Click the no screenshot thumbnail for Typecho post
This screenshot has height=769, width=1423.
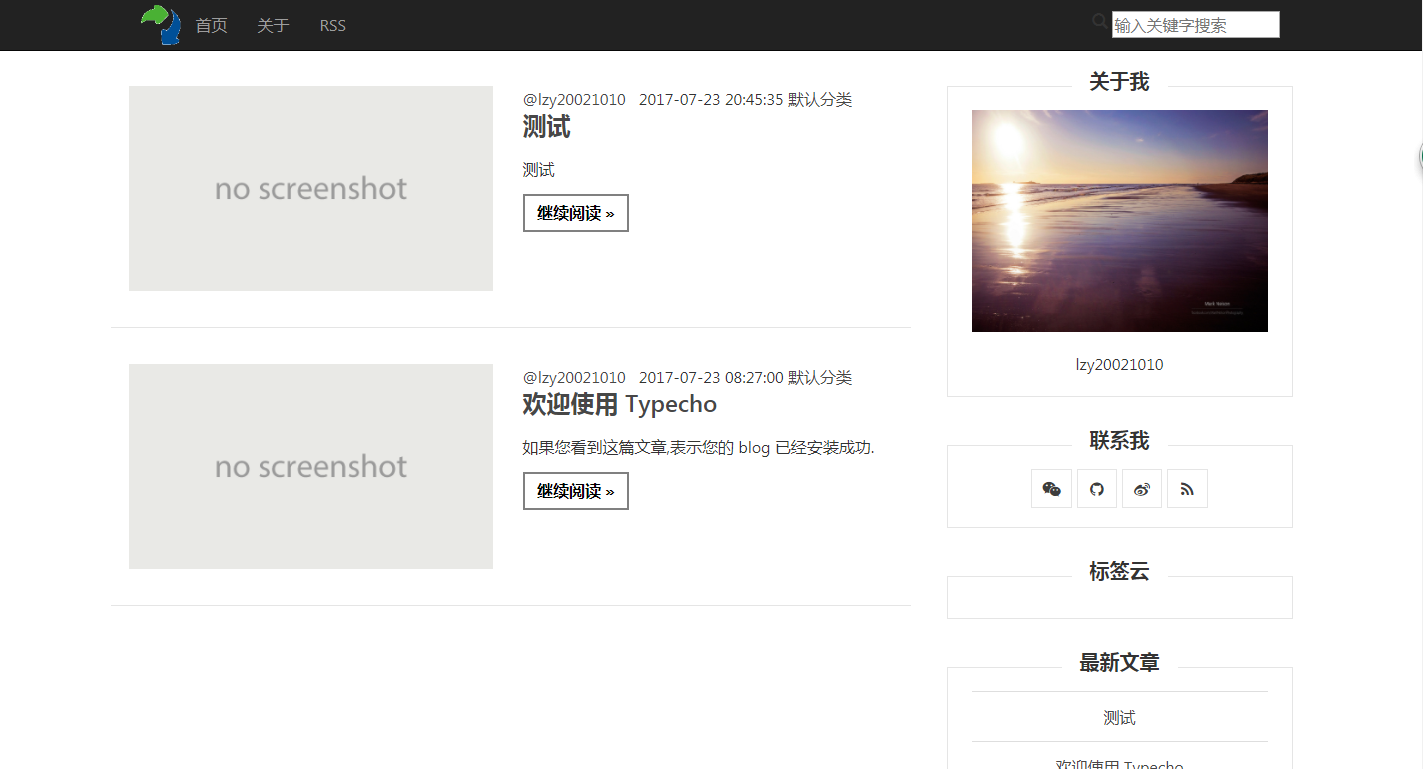tap(311, 466)
